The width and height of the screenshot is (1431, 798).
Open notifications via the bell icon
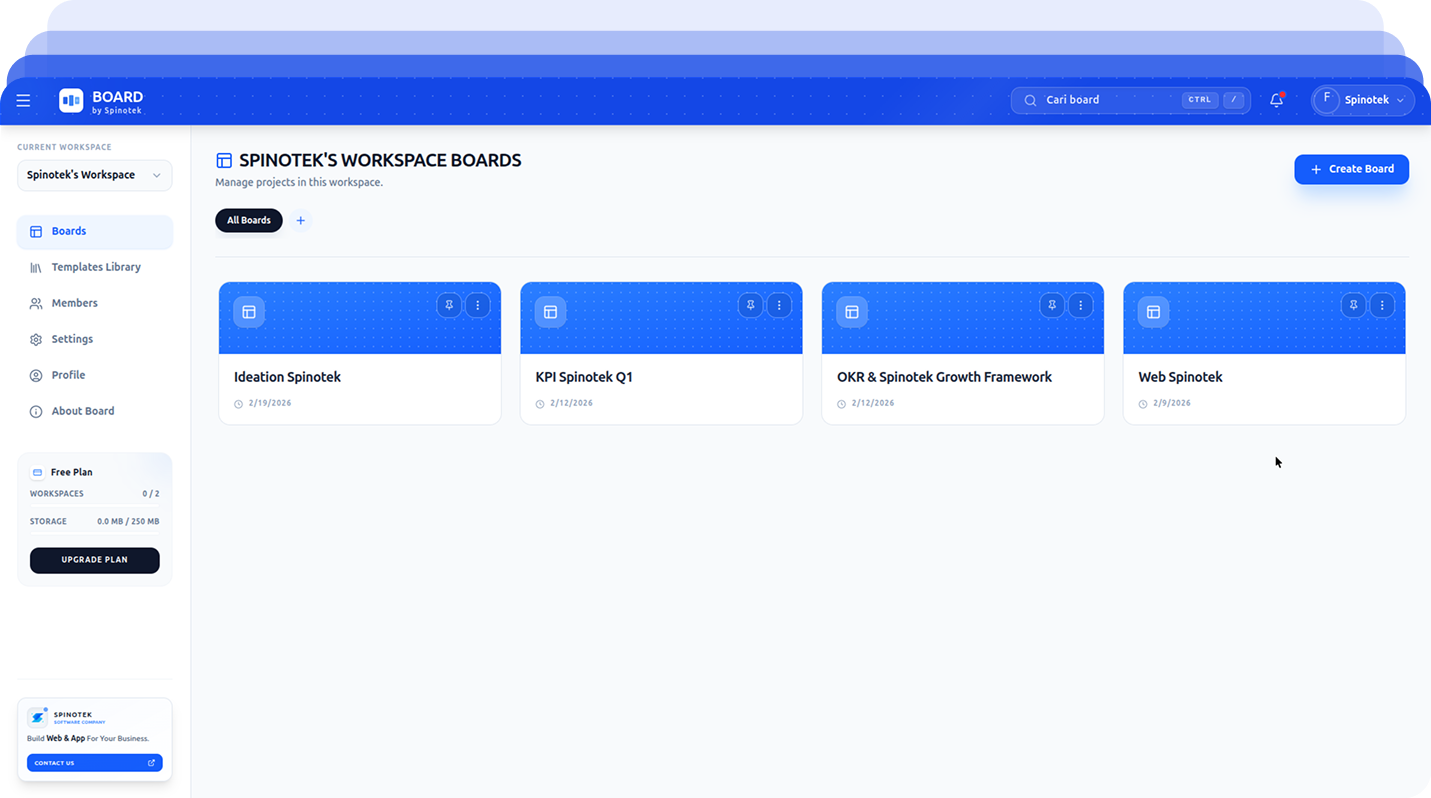(x=1276, y=100)
